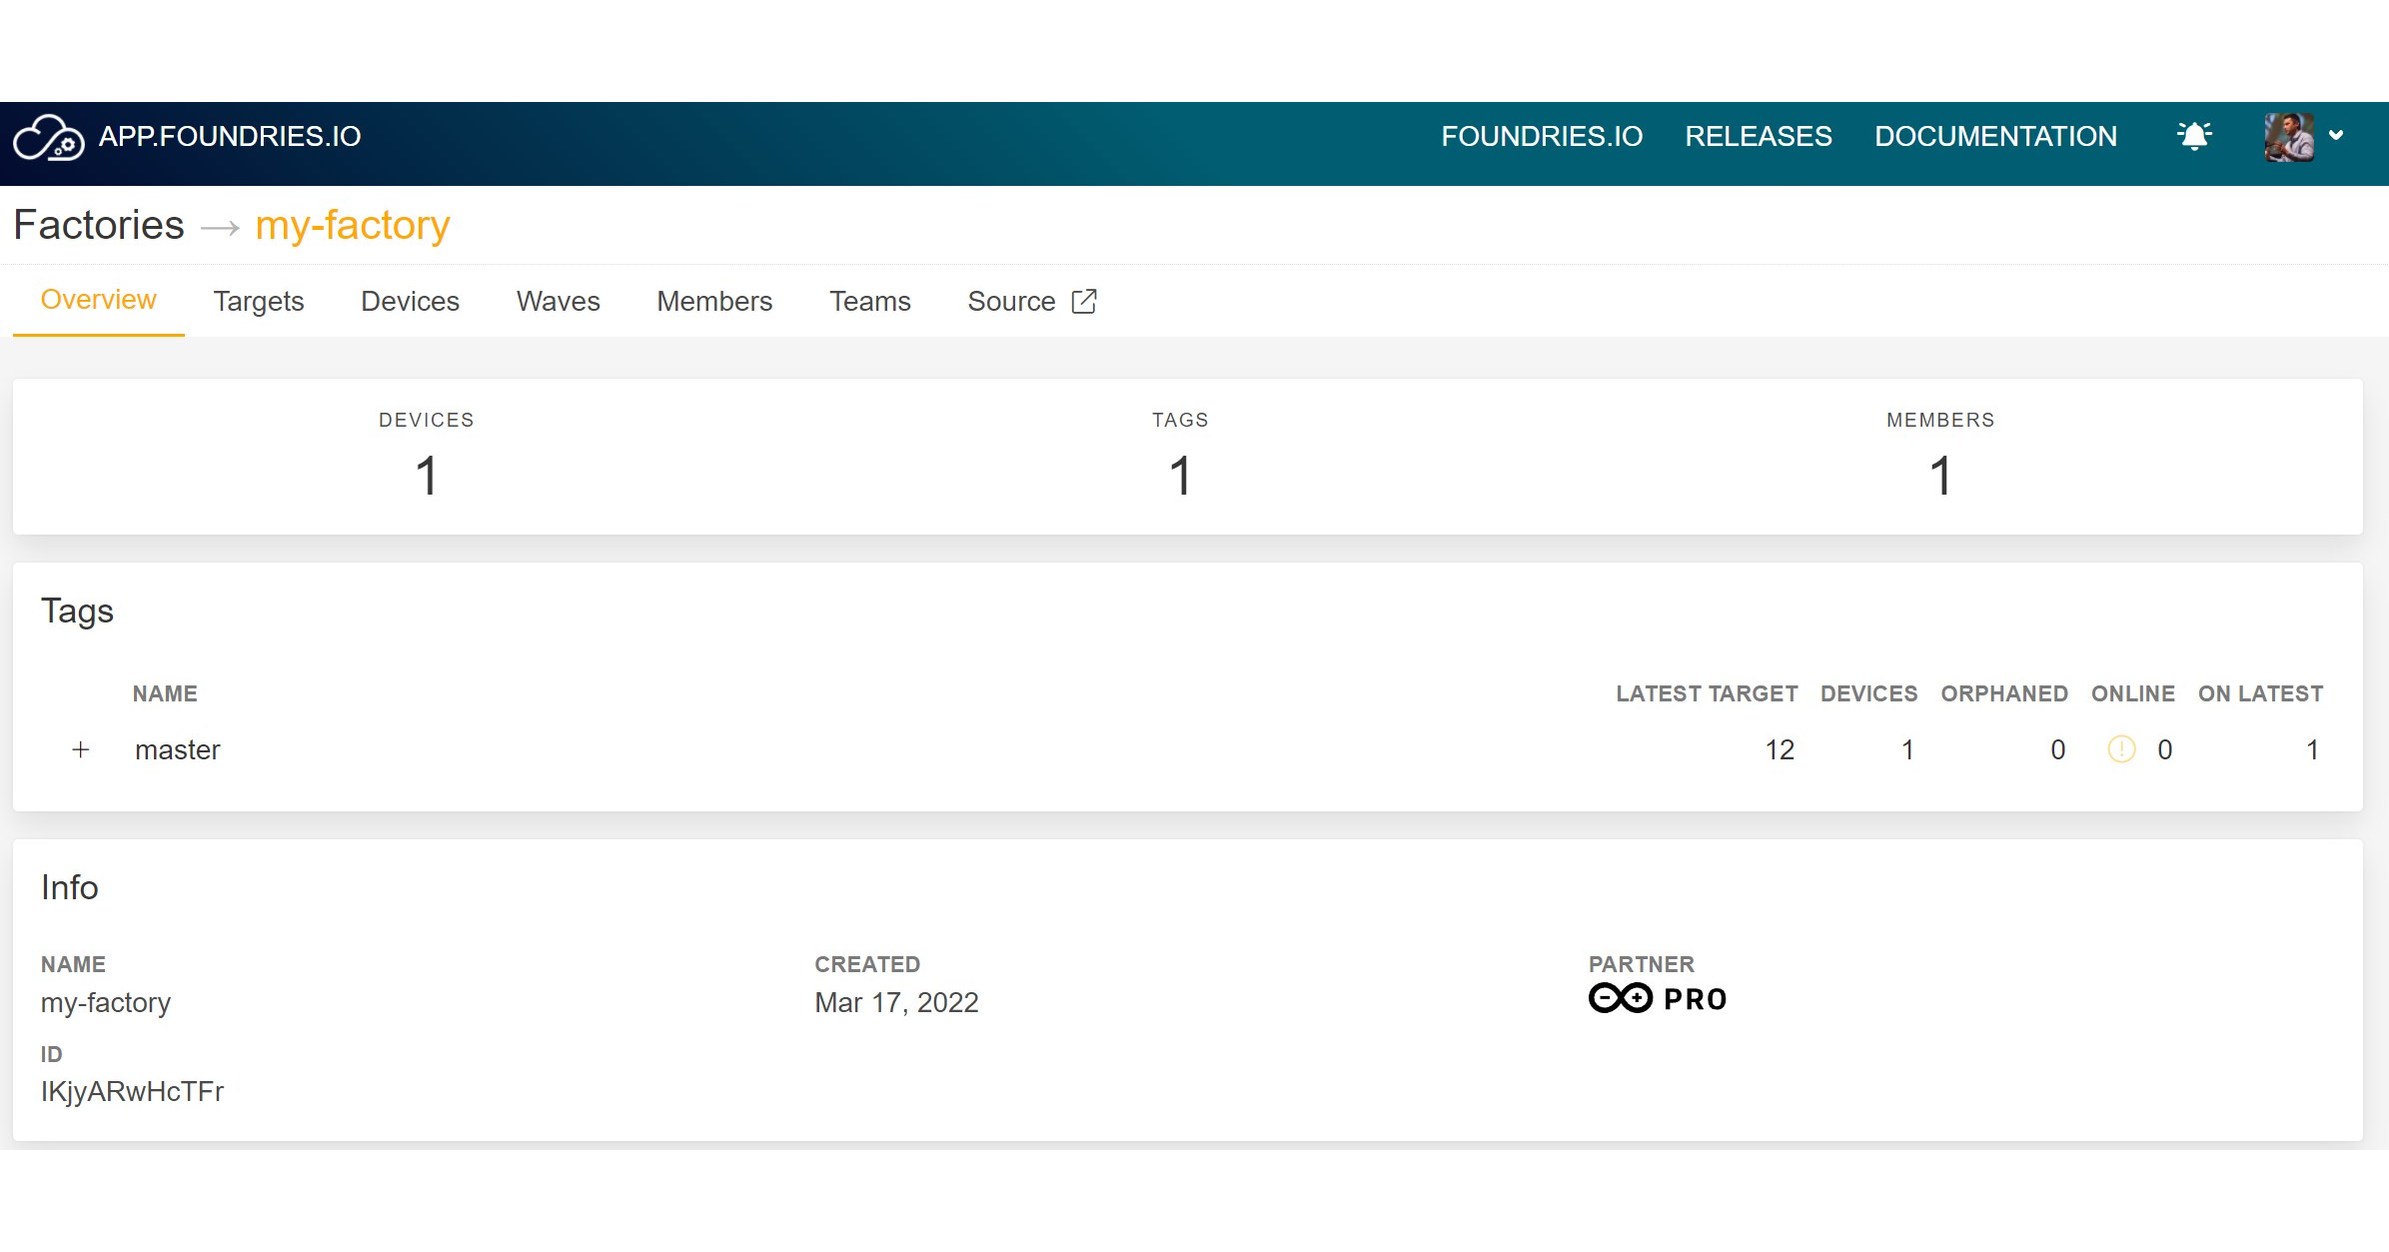2389x1252 pixels.
Task: Click the Source external link icon
Action: click(x=1084, y=301)
